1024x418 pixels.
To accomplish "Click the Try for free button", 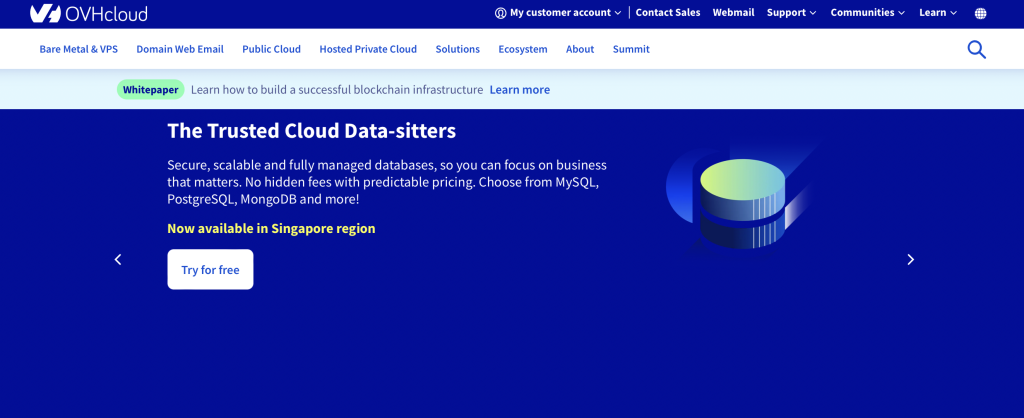I will pyautogui.click(x=210, y=269).
